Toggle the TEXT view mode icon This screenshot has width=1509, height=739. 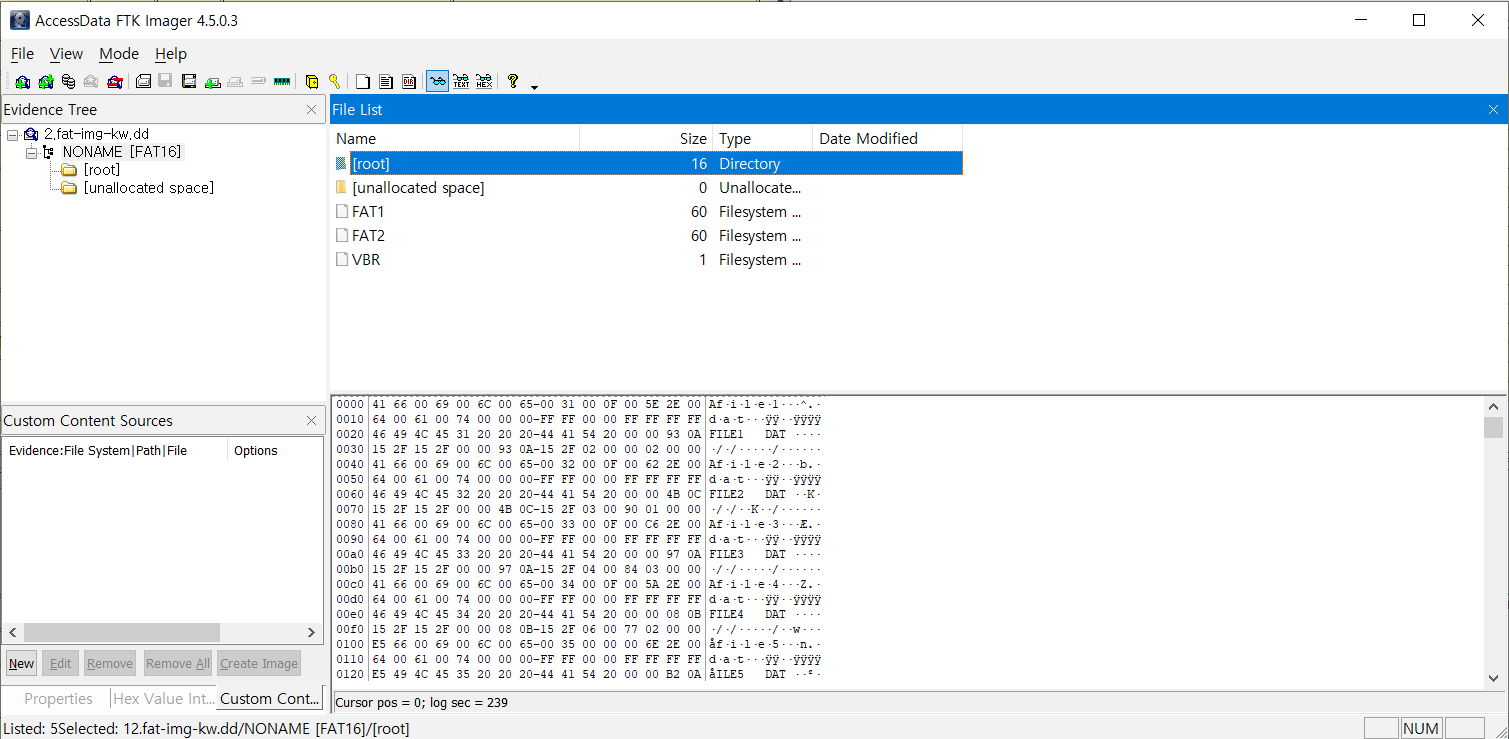pos(461,82)
